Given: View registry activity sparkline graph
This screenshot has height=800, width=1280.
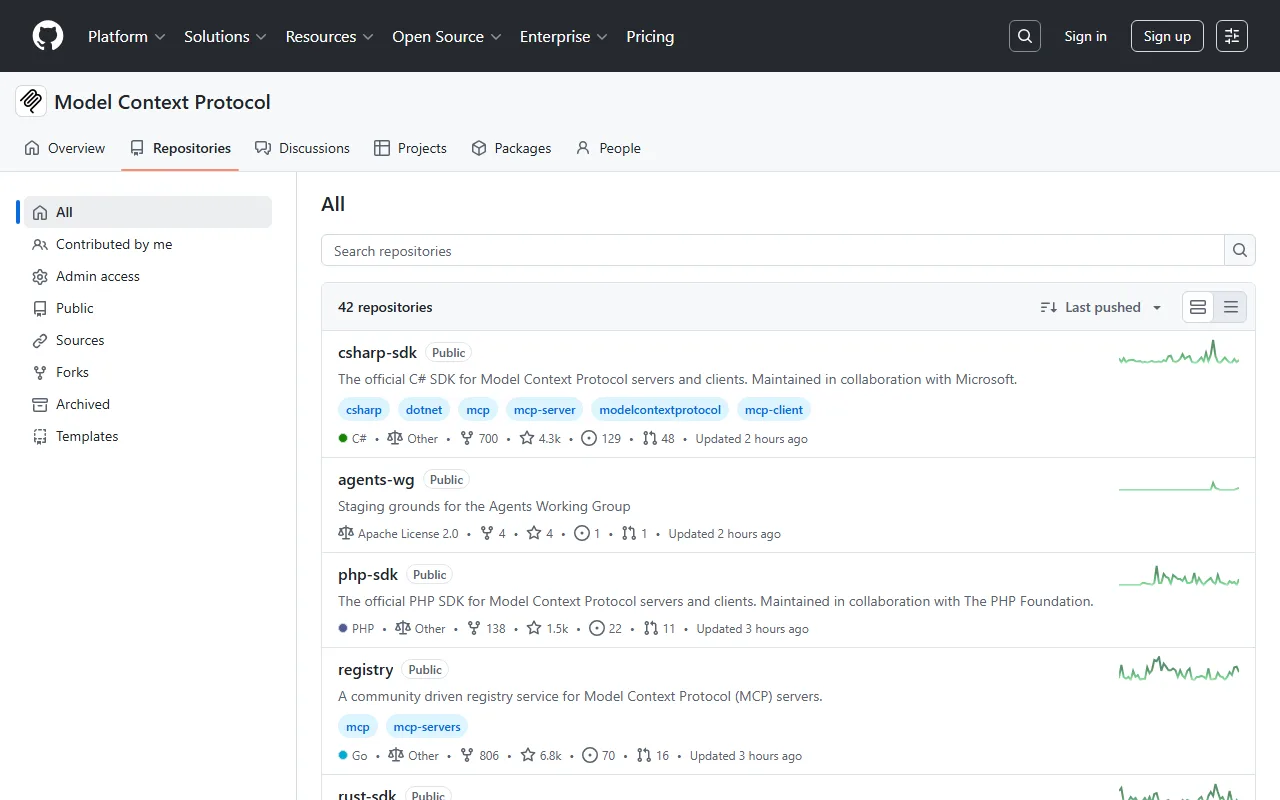Looking at the screenshot, I should [1179, 670].
